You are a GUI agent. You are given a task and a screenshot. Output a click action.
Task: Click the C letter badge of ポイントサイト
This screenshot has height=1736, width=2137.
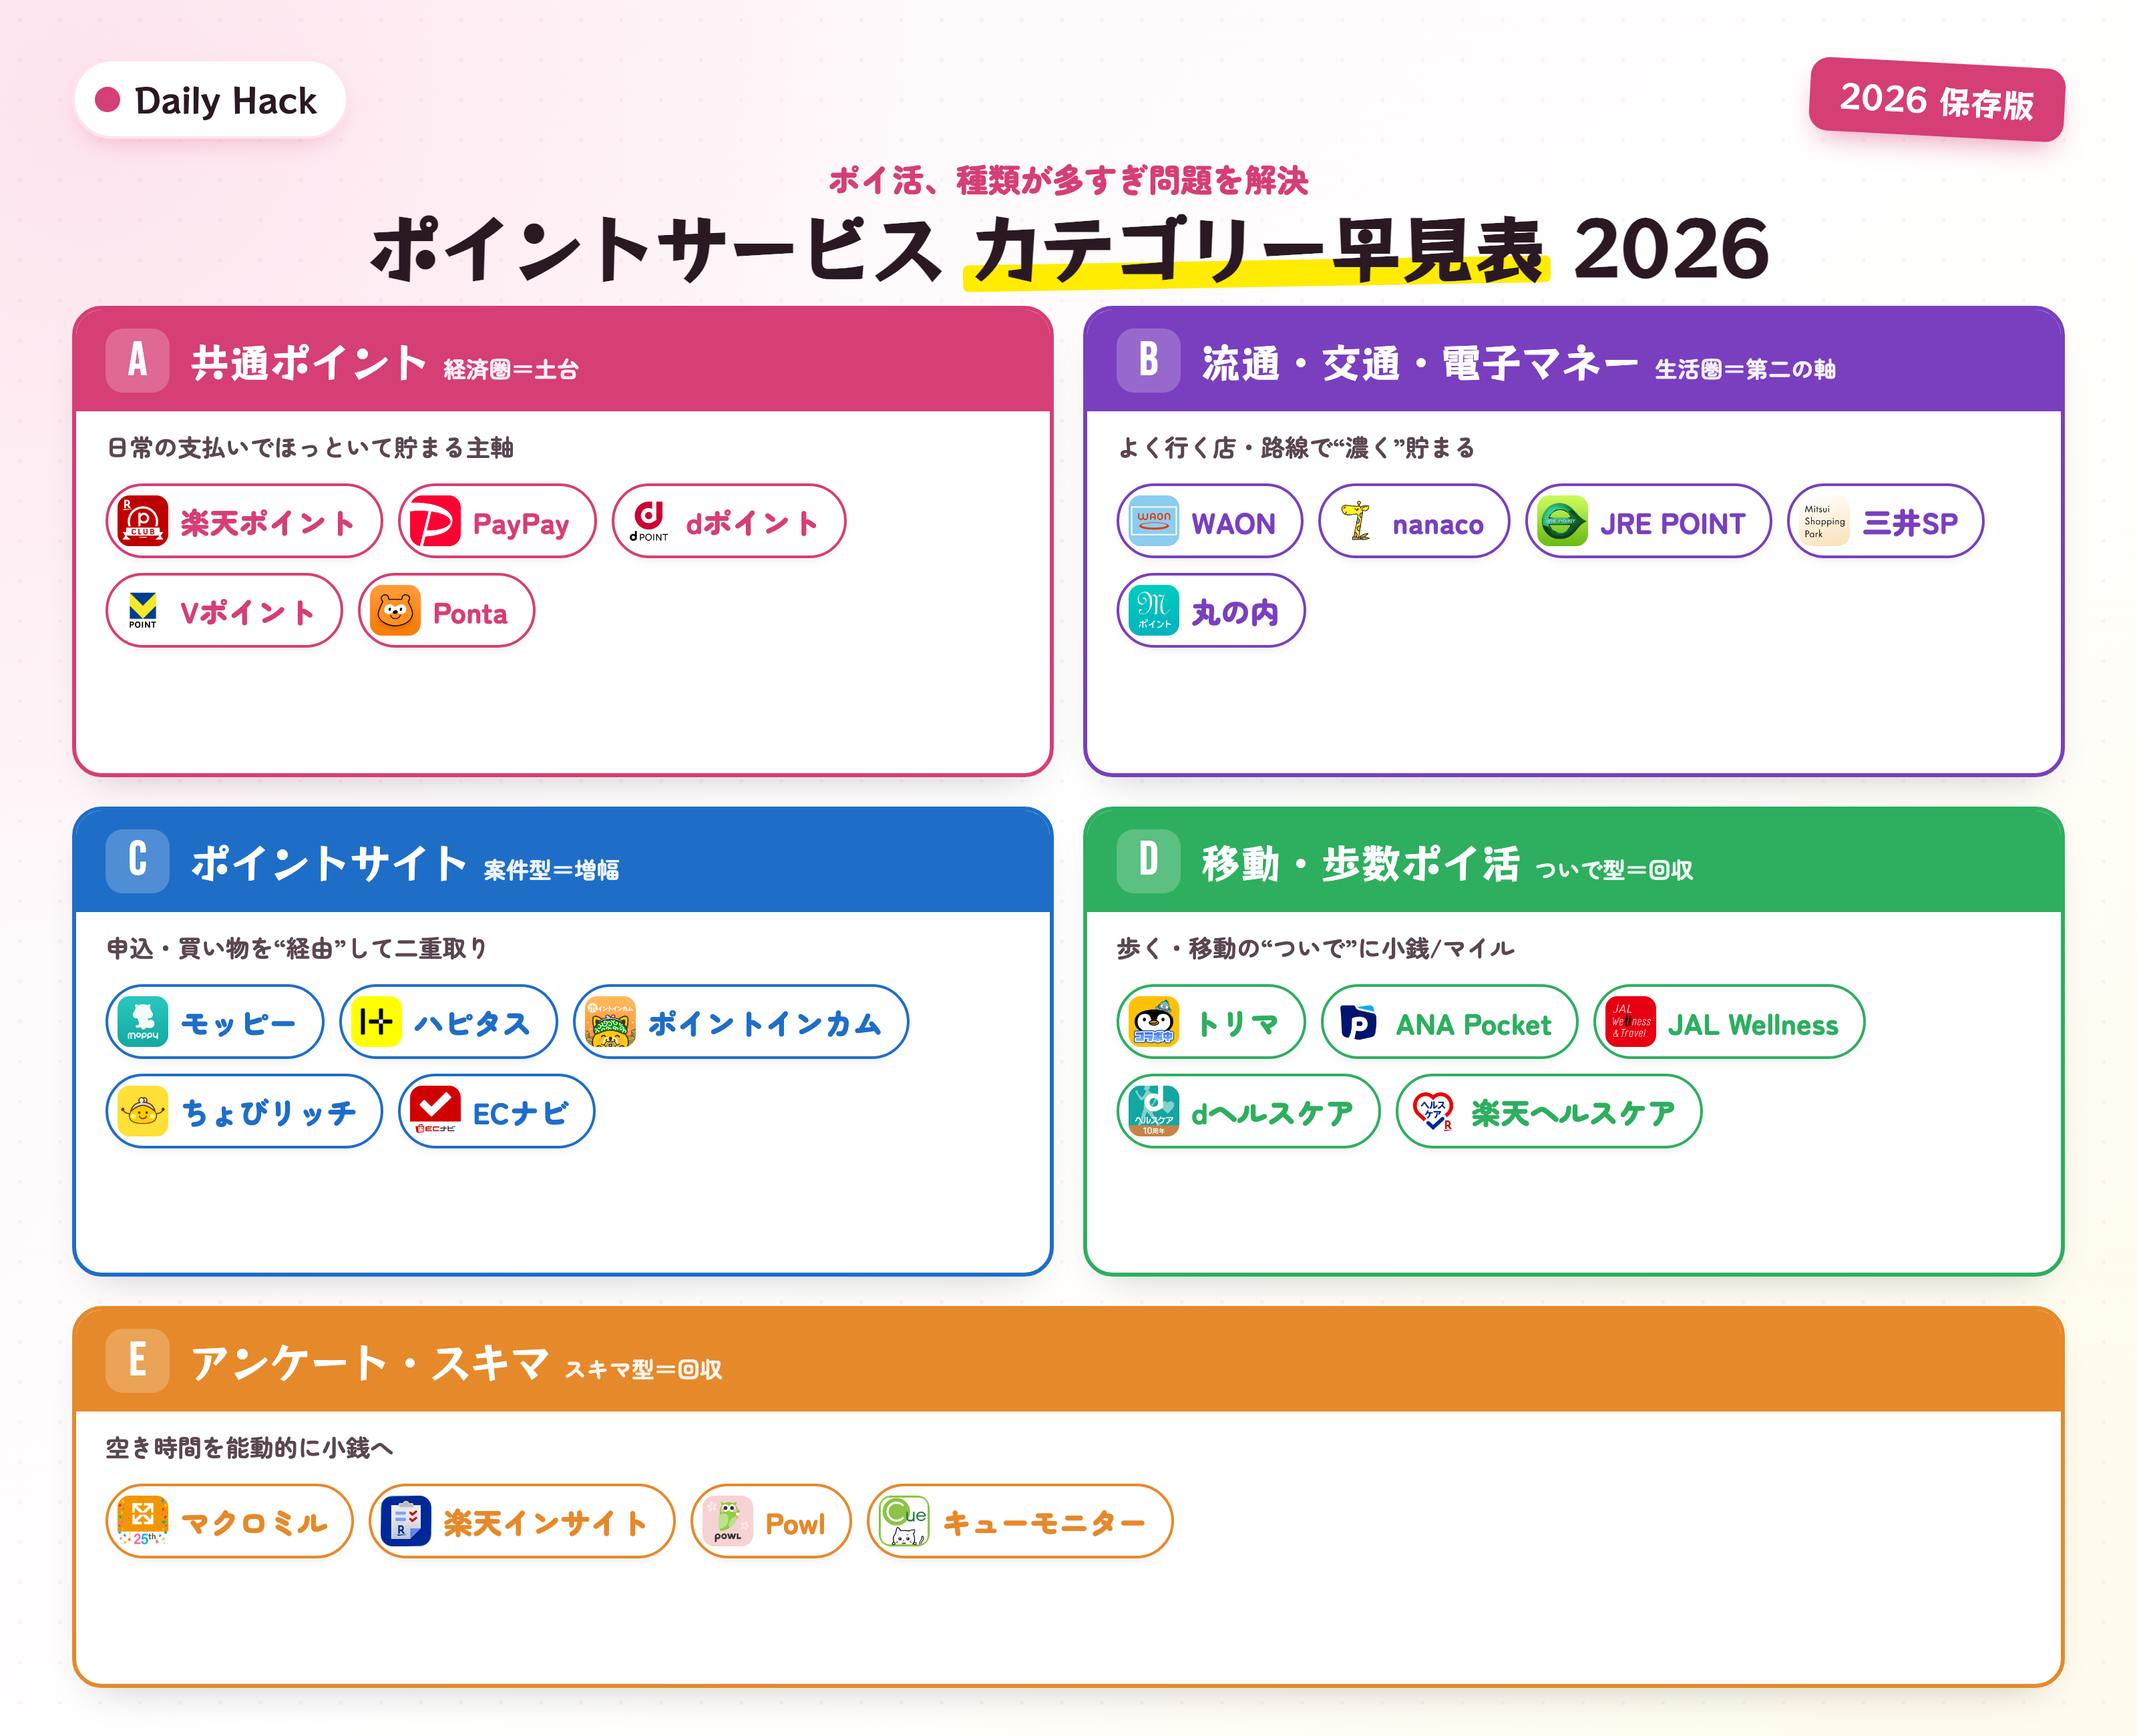point(138,860)
